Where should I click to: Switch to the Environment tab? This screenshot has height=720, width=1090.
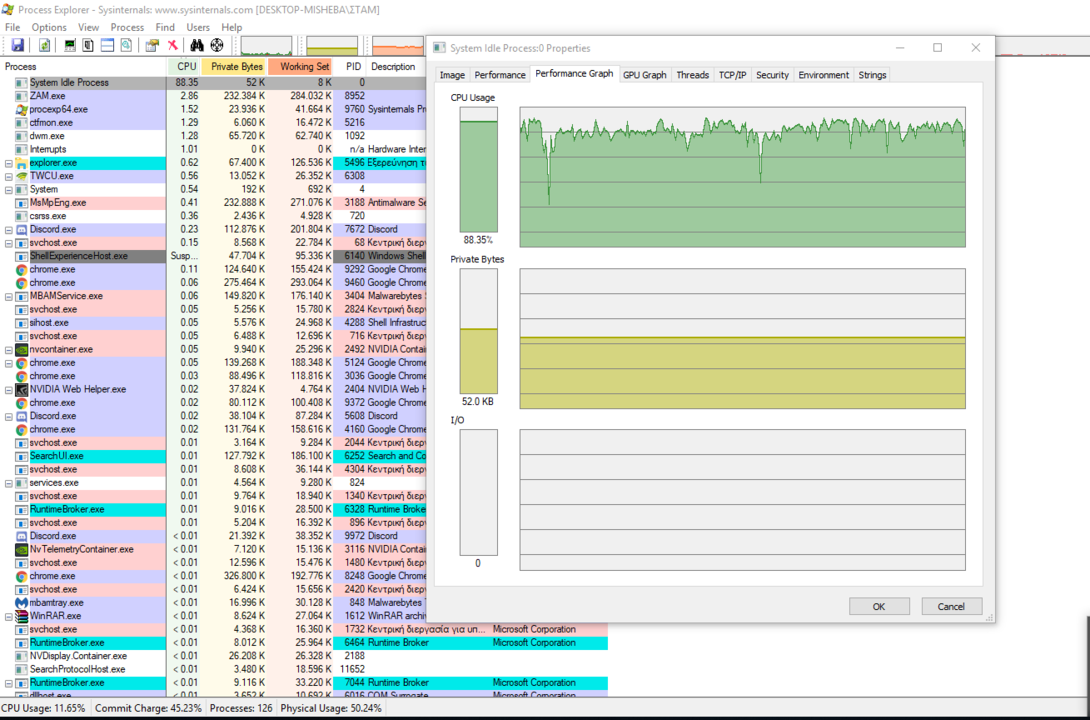[x=824, y=75]
